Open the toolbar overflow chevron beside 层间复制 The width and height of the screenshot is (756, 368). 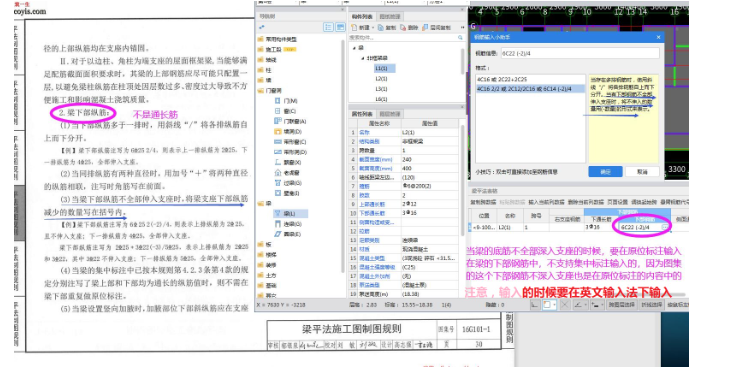[x=462, y=27]
